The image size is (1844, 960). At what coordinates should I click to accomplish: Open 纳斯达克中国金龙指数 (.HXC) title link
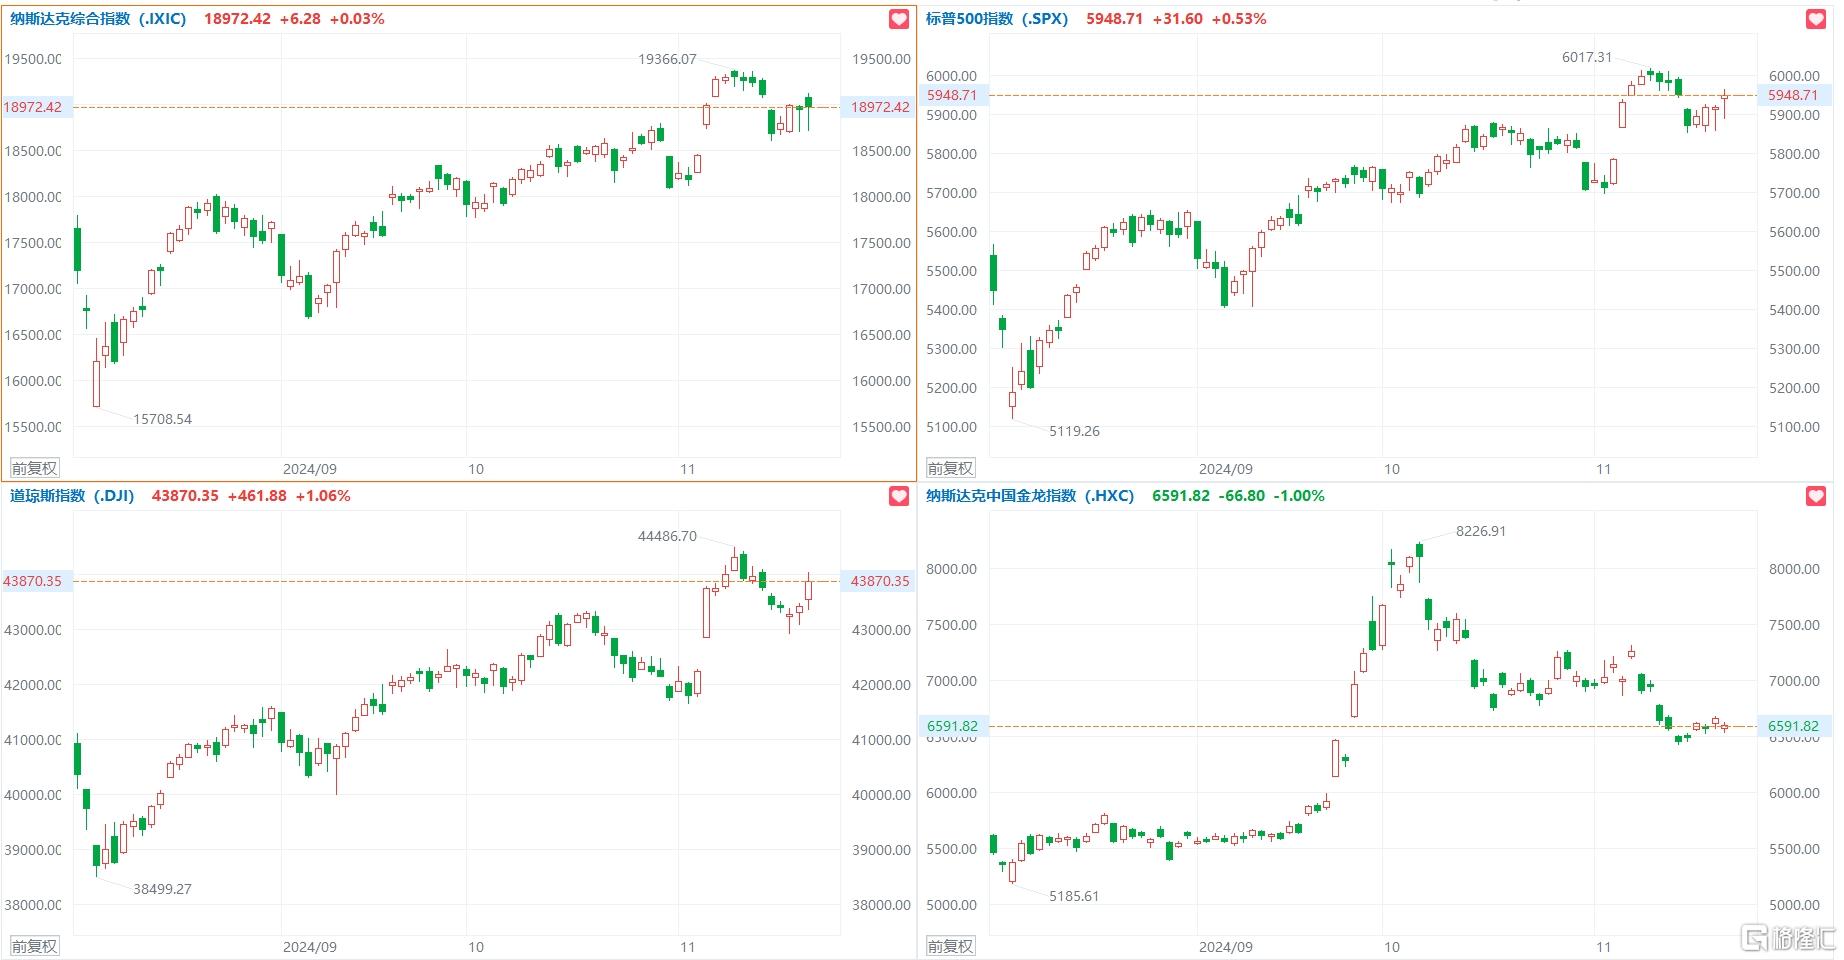[1030, 496]
